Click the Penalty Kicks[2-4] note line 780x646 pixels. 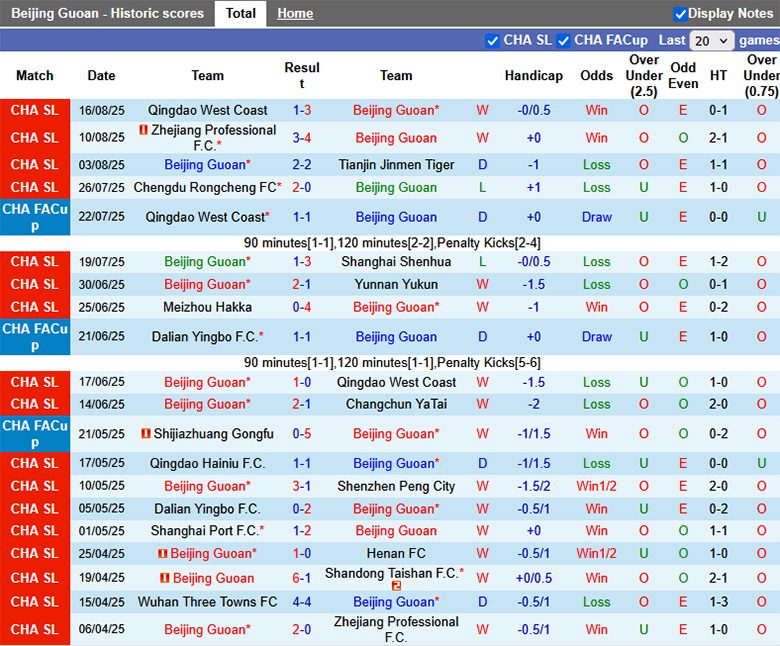click(x=392, y=243)
